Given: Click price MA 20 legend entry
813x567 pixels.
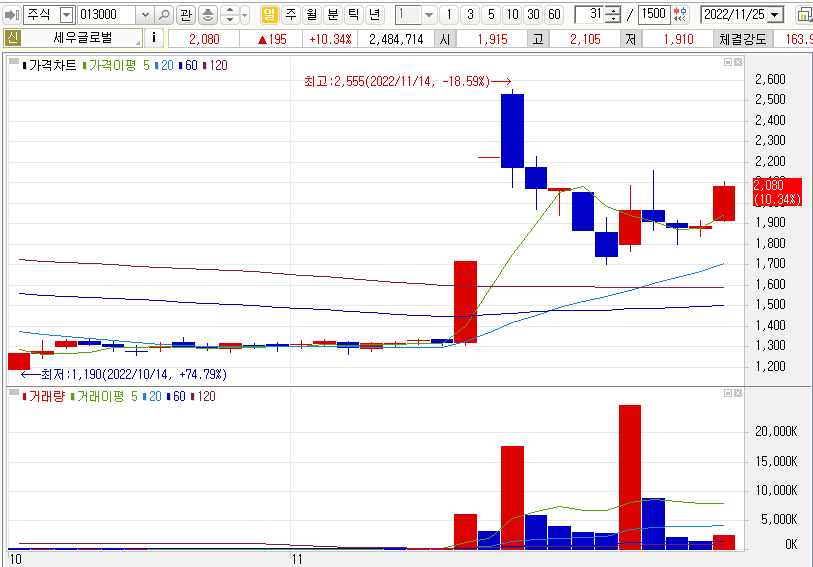Looking at the screenshot, I should coord(164,65).
